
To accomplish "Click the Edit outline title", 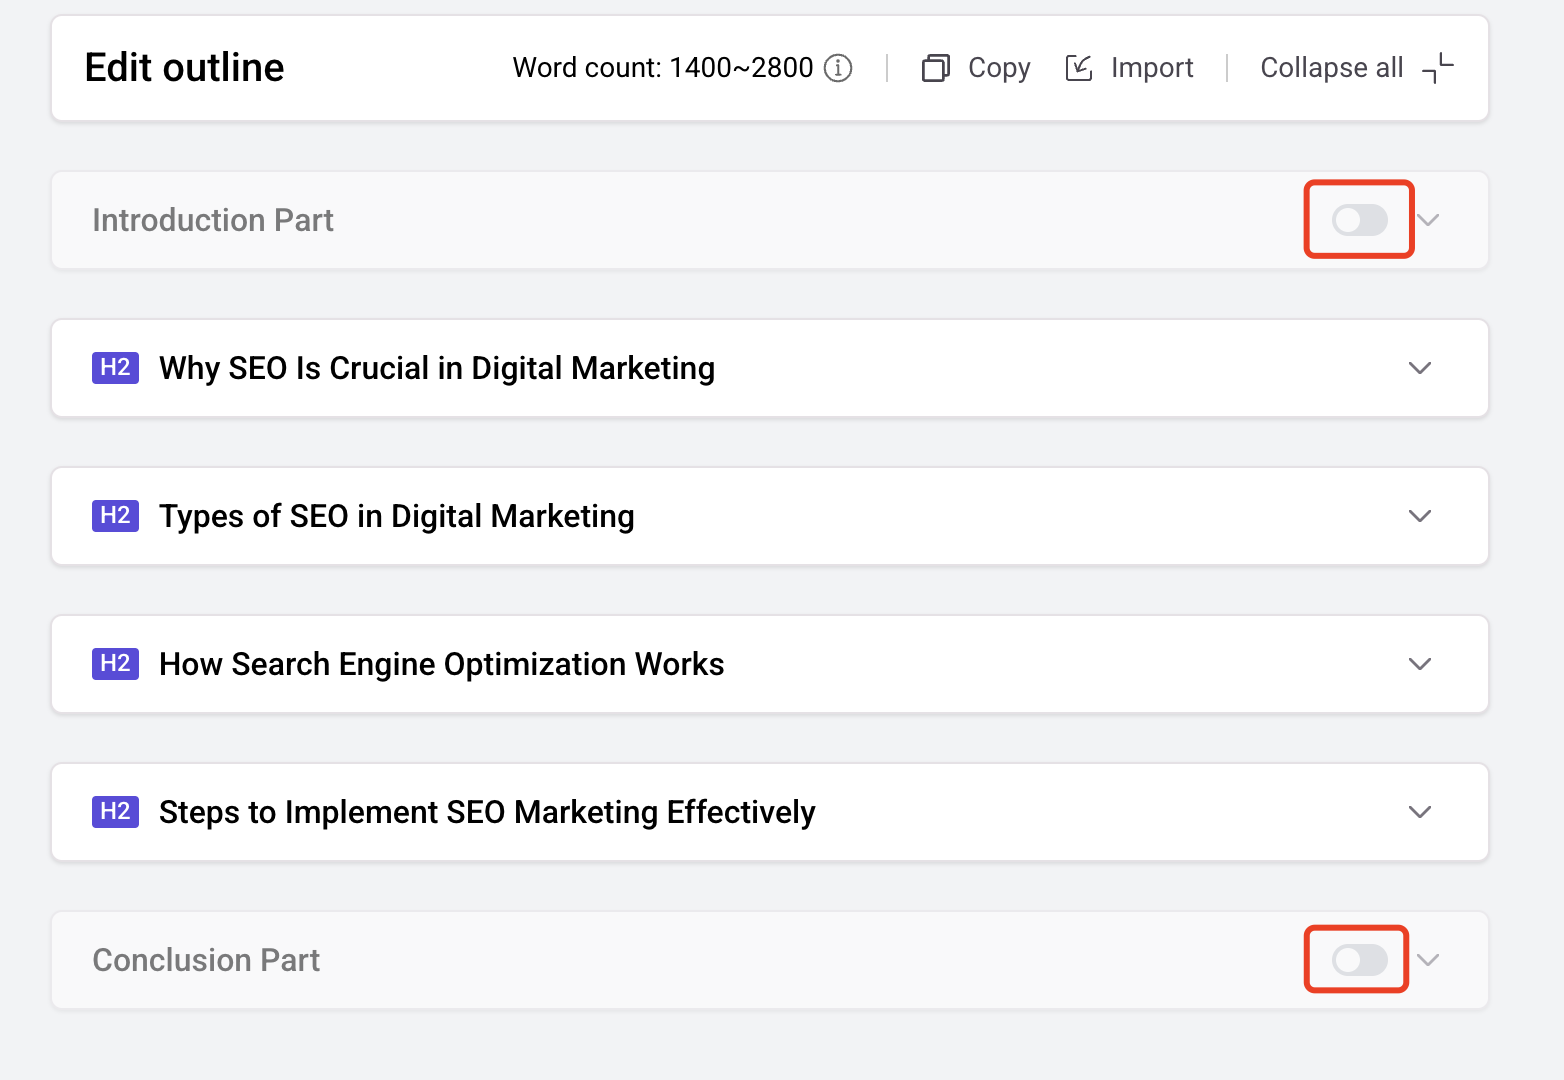I will click(x=185, y=68).
